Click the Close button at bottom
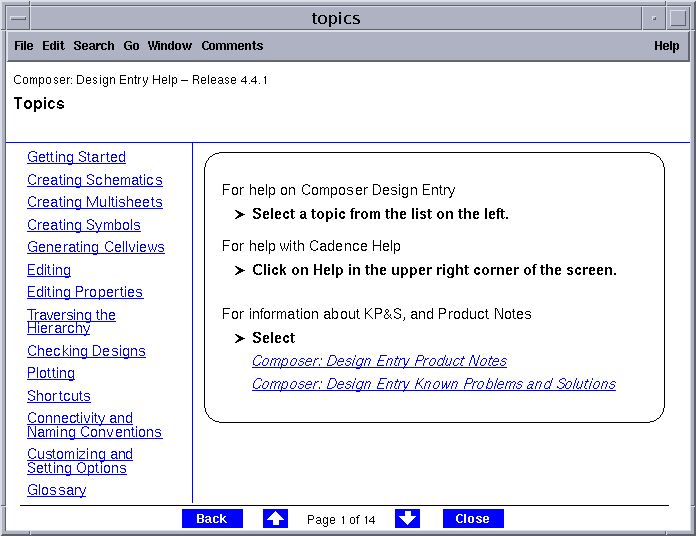Screen dimensions: 696x536 (473, 518)
